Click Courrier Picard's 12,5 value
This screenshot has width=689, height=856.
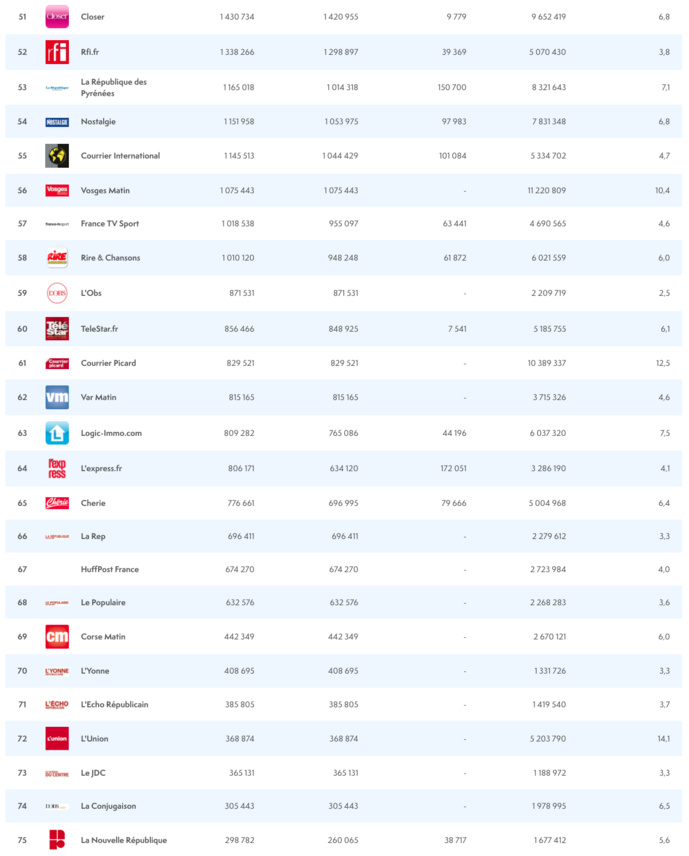coord(663,363)
